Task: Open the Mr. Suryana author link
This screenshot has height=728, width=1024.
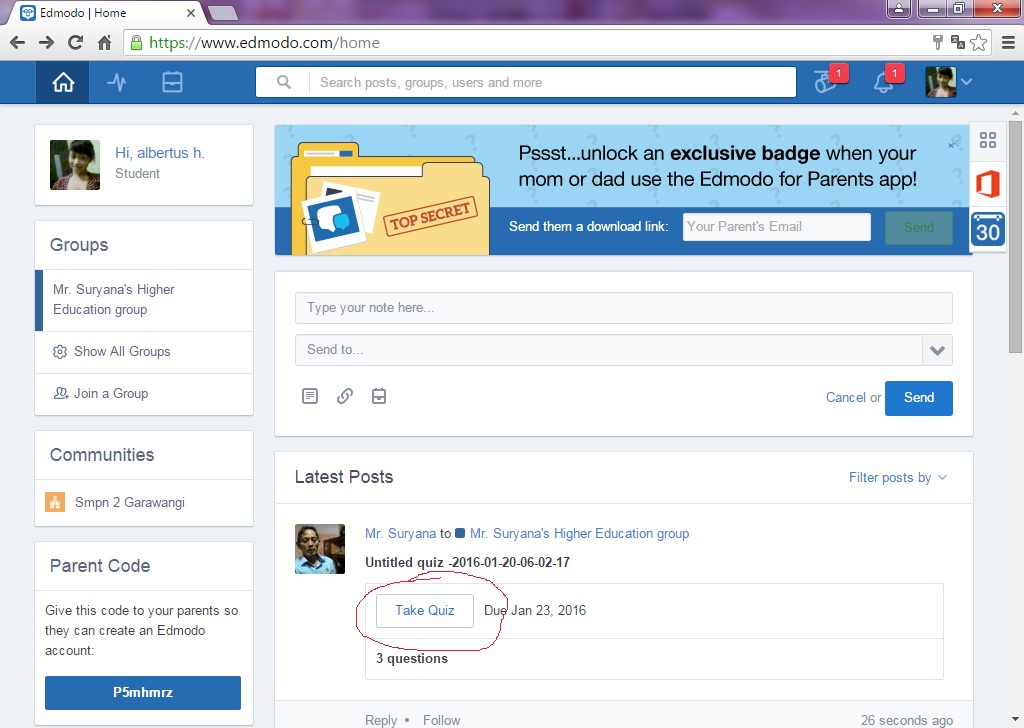Action: pyautogui.click(x=400, y=533)
